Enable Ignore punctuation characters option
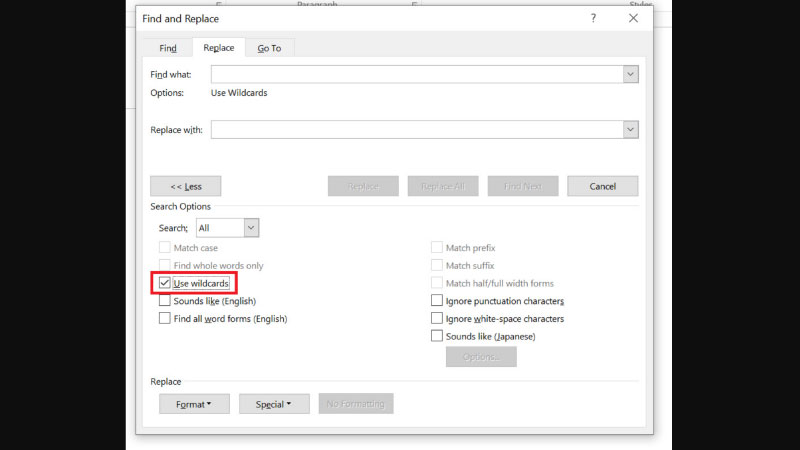The height and width of the screenshot is (450, 800). click(x=437, y=301)
